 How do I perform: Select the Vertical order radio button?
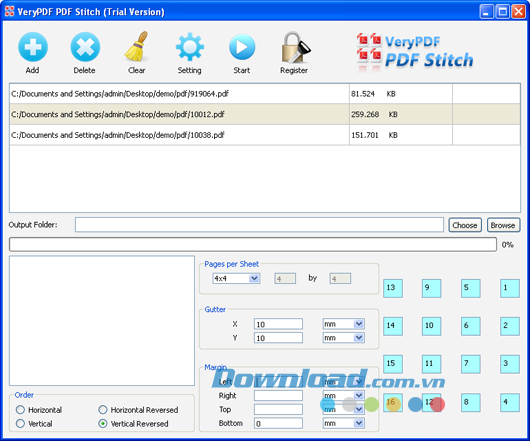(x=20, y=423)
